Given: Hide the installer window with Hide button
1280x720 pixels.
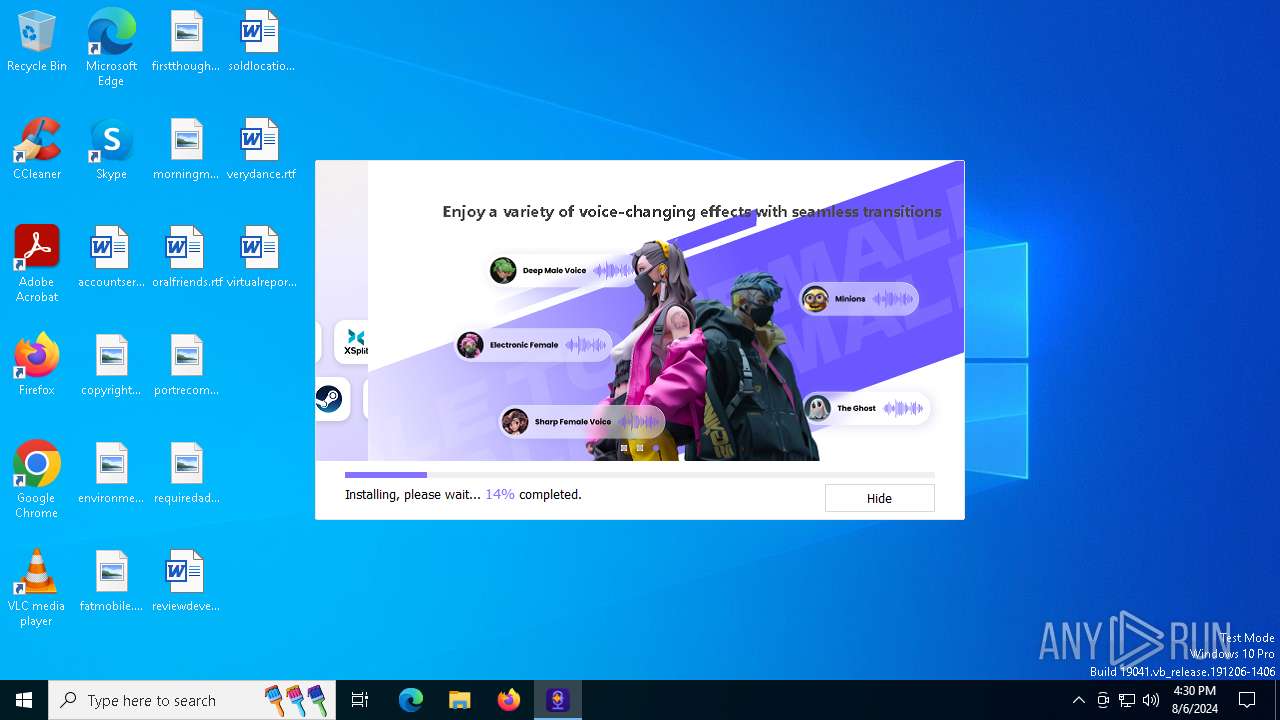Looking at the screenshot, I should (x=879, y=498).
